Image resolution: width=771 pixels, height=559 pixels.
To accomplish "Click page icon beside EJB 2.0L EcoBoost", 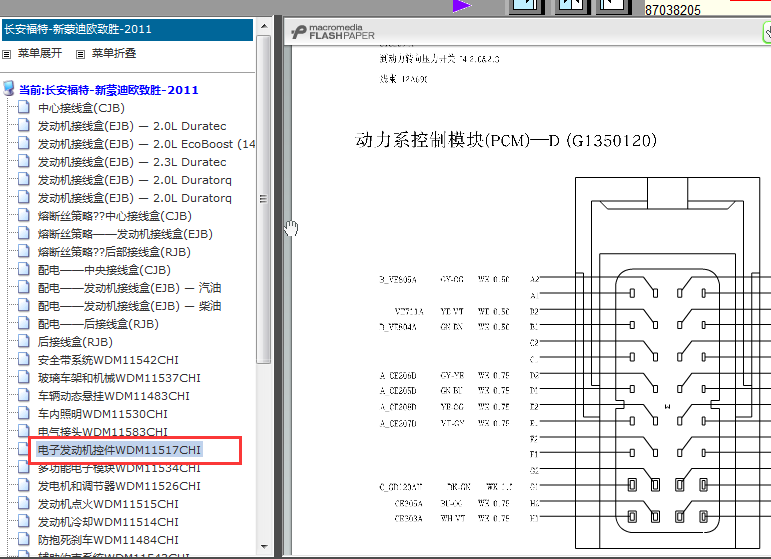I will 24,143.
